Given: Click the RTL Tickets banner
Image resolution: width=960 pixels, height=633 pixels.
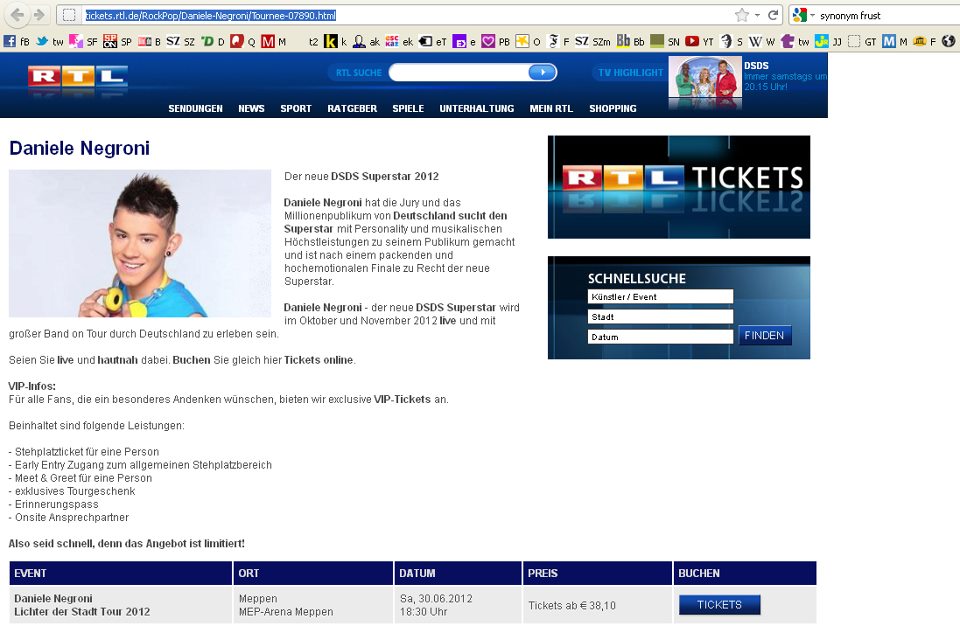Looking at the screenshot, I should (x=679, y=187).
